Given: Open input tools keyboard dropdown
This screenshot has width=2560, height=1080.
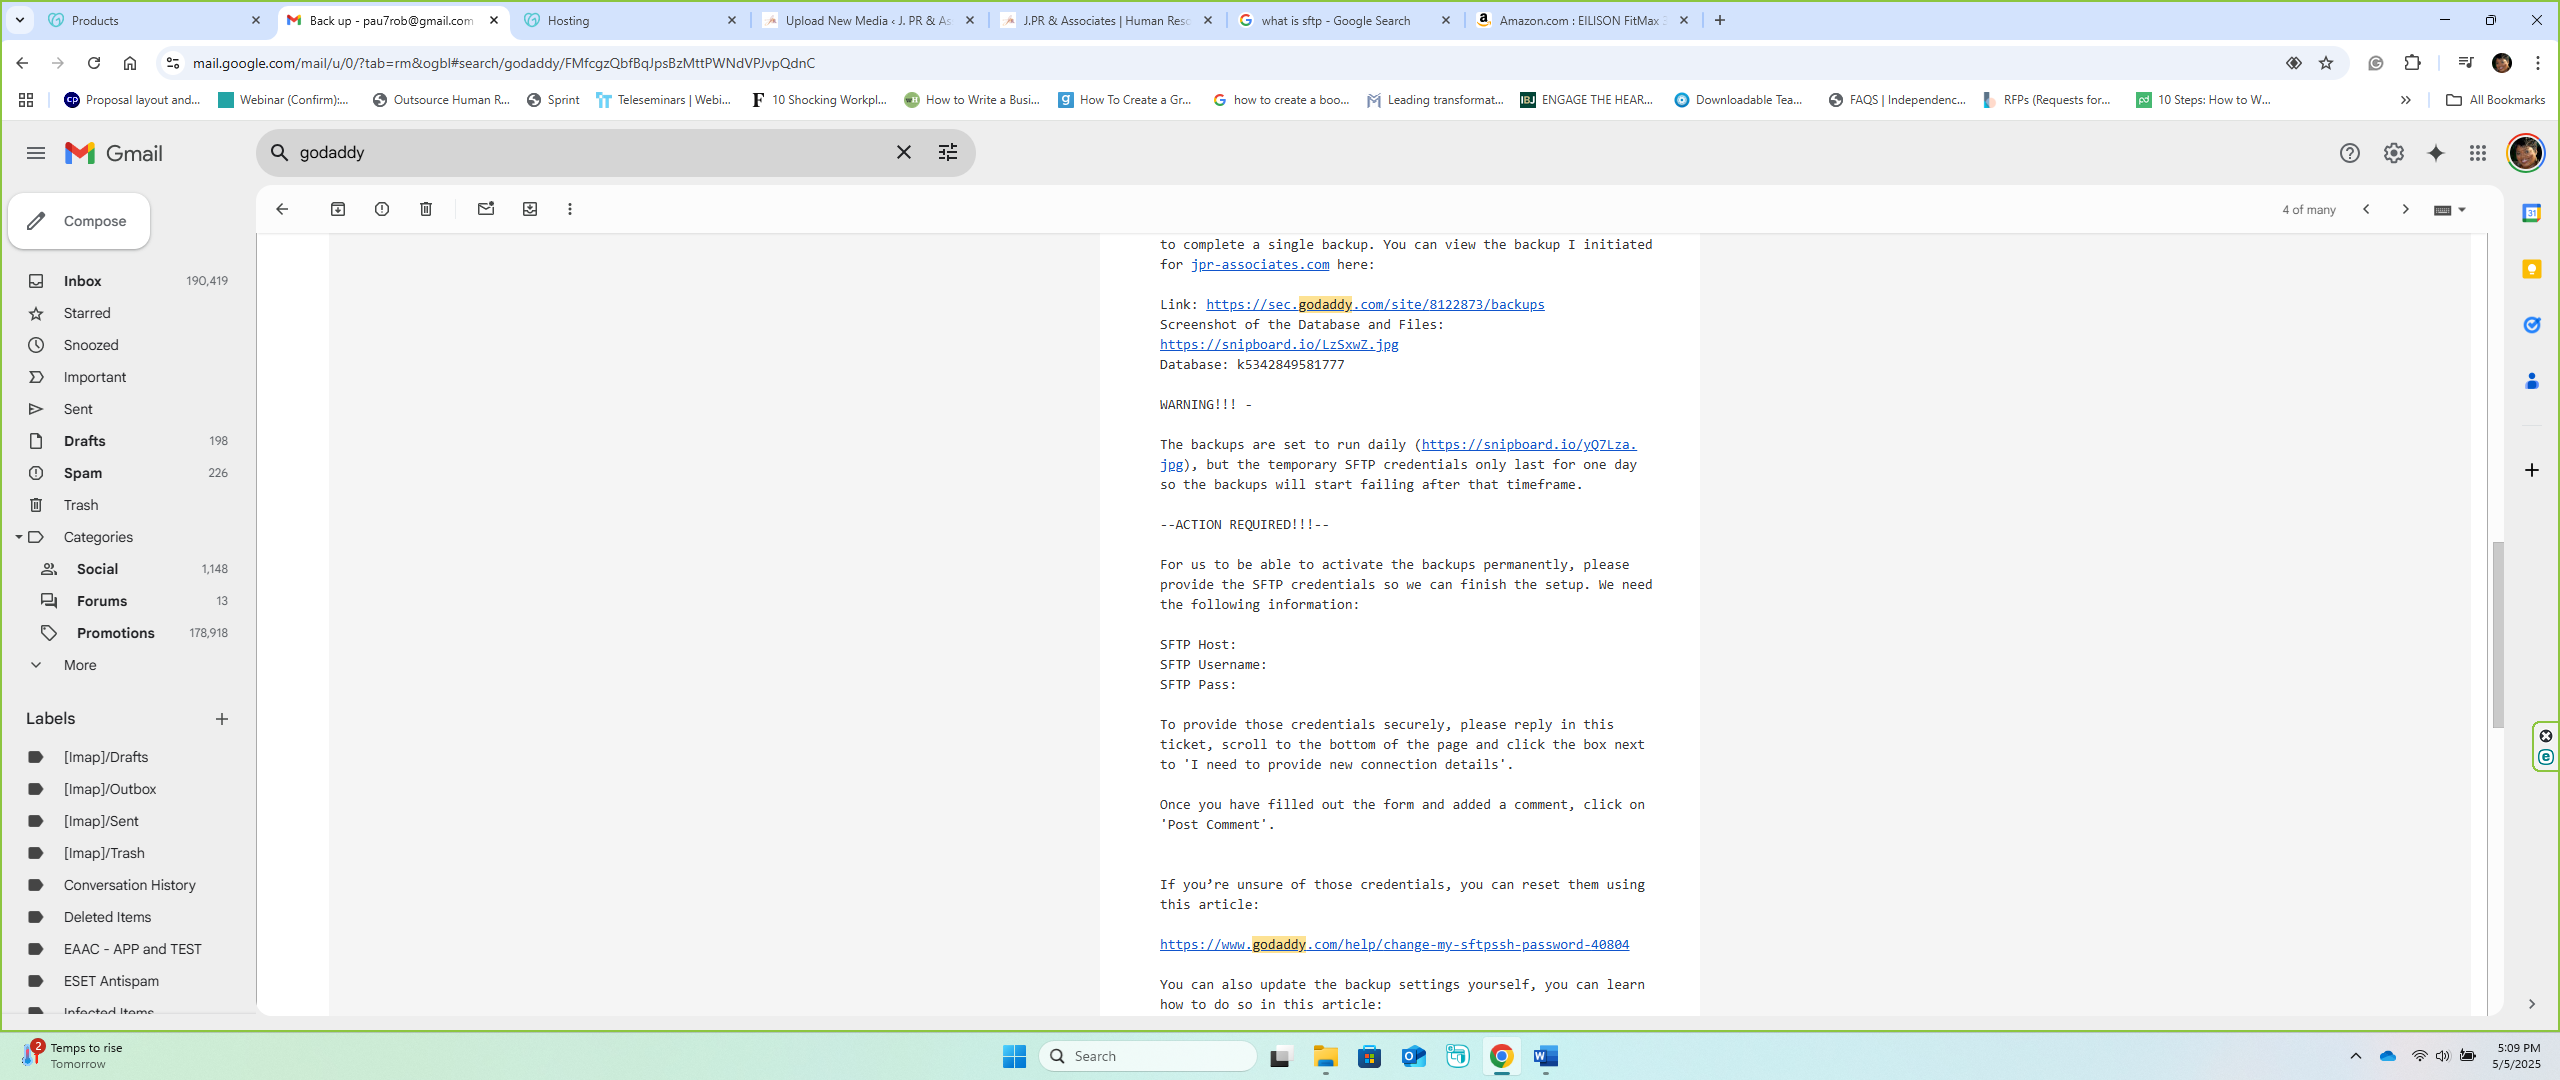Looking at the screenshot, I should point(2450,210).
